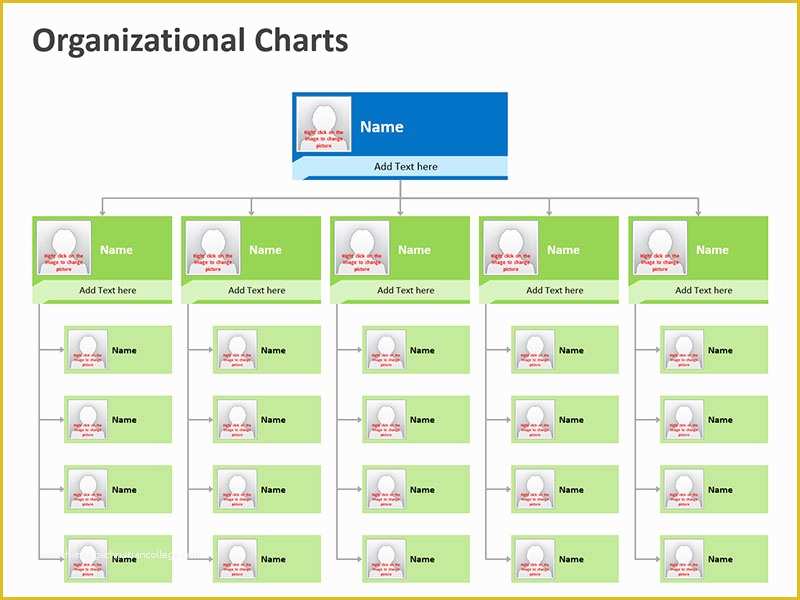Select fourth subordinate "Name" under the fourth manager
800x600 pixels.
coord(571,559)
